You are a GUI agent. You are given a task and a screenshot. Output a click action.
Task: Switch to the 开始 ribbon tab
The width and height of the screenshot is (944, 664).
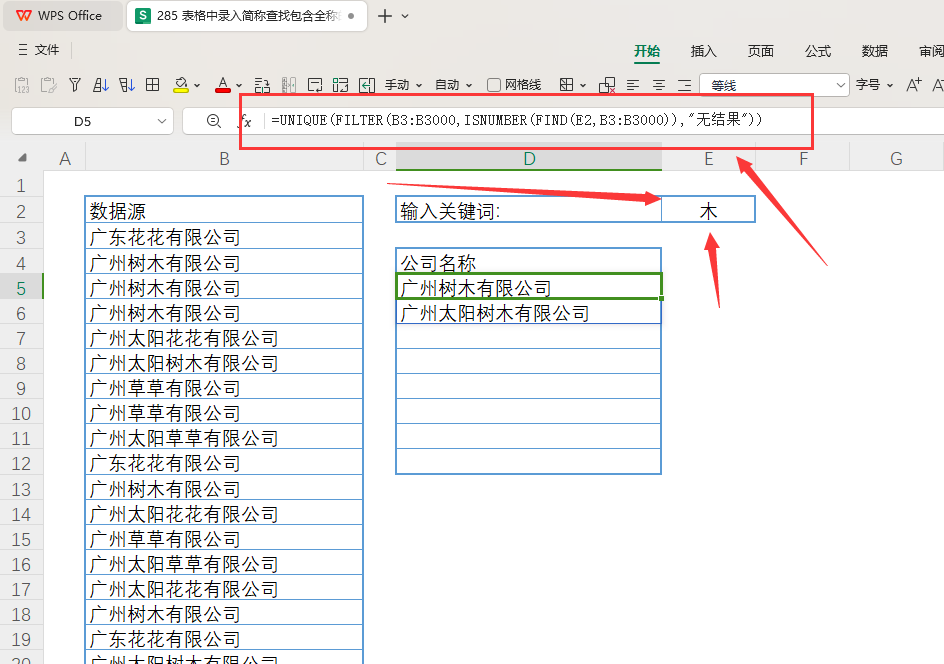647,51
